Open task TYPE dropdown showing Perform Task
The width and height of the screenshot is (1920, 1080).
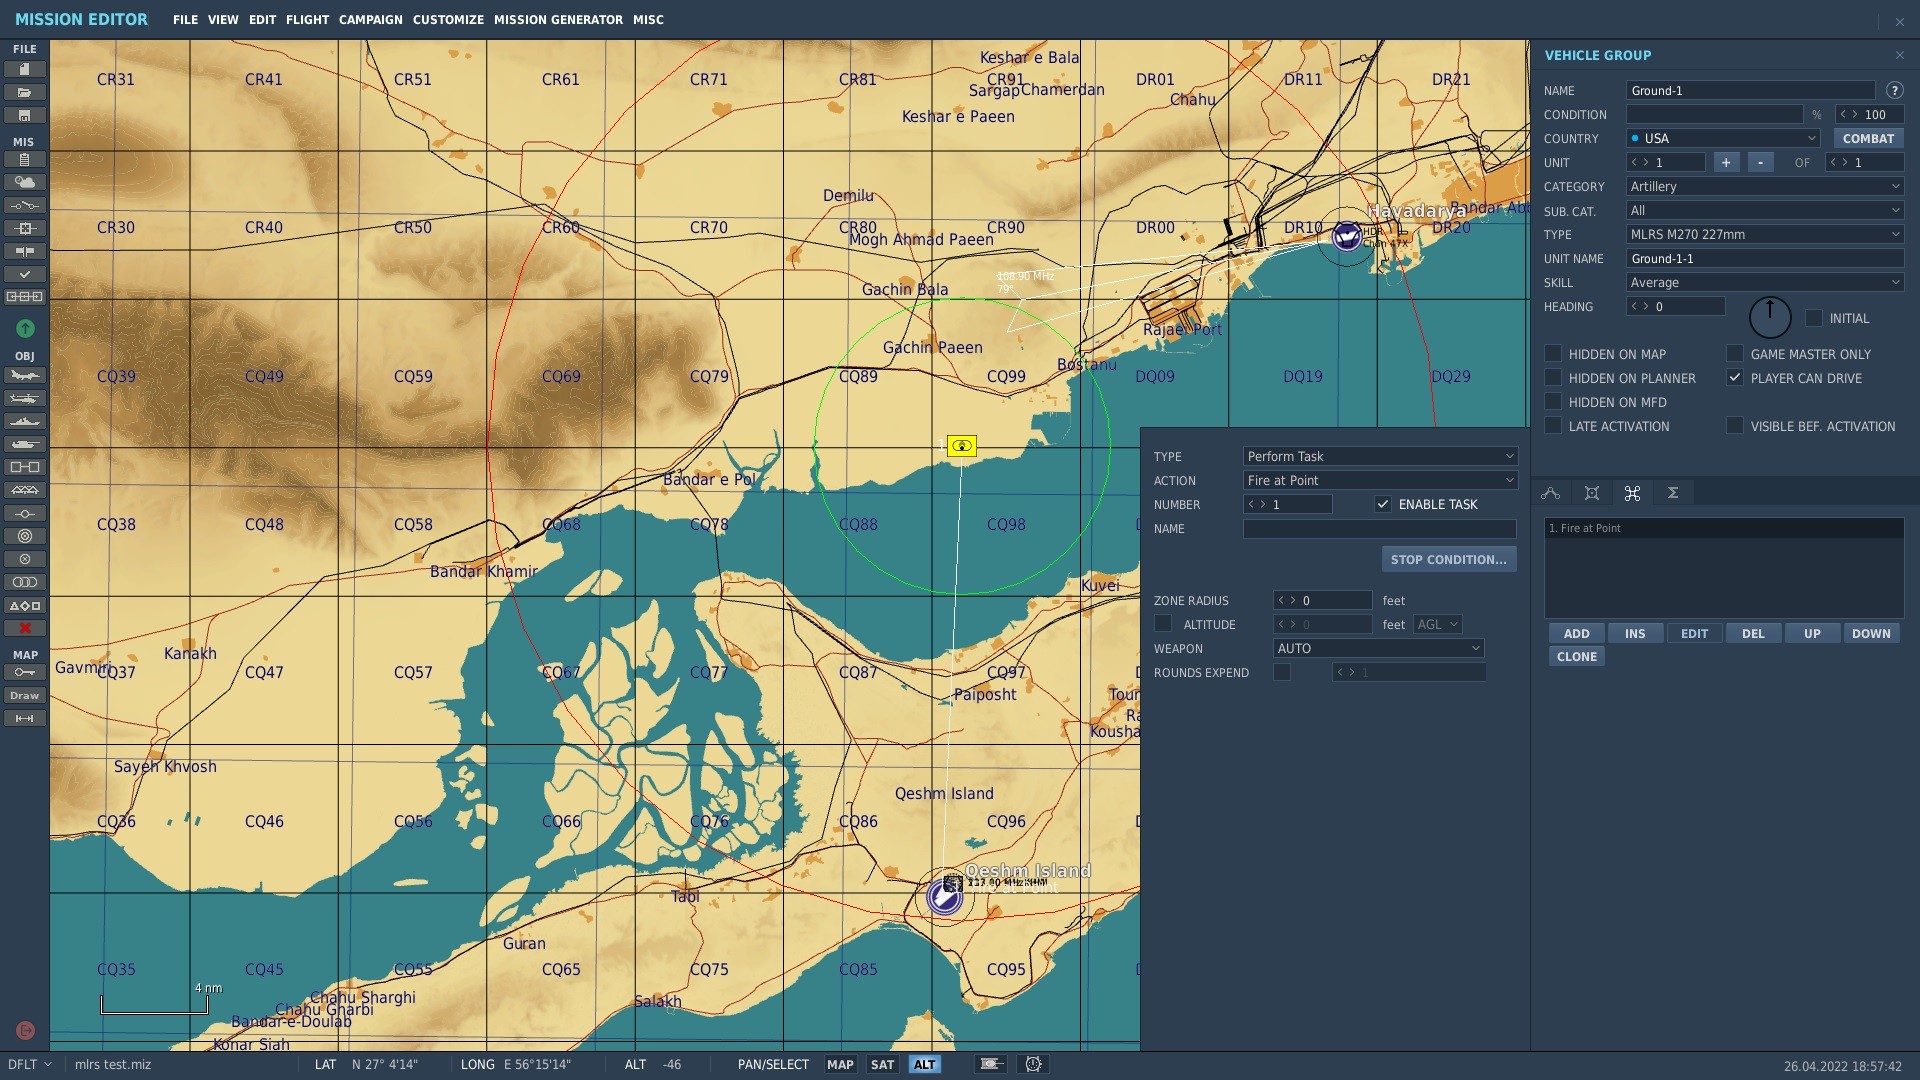pyautogui.click(x=1380, y=456)
